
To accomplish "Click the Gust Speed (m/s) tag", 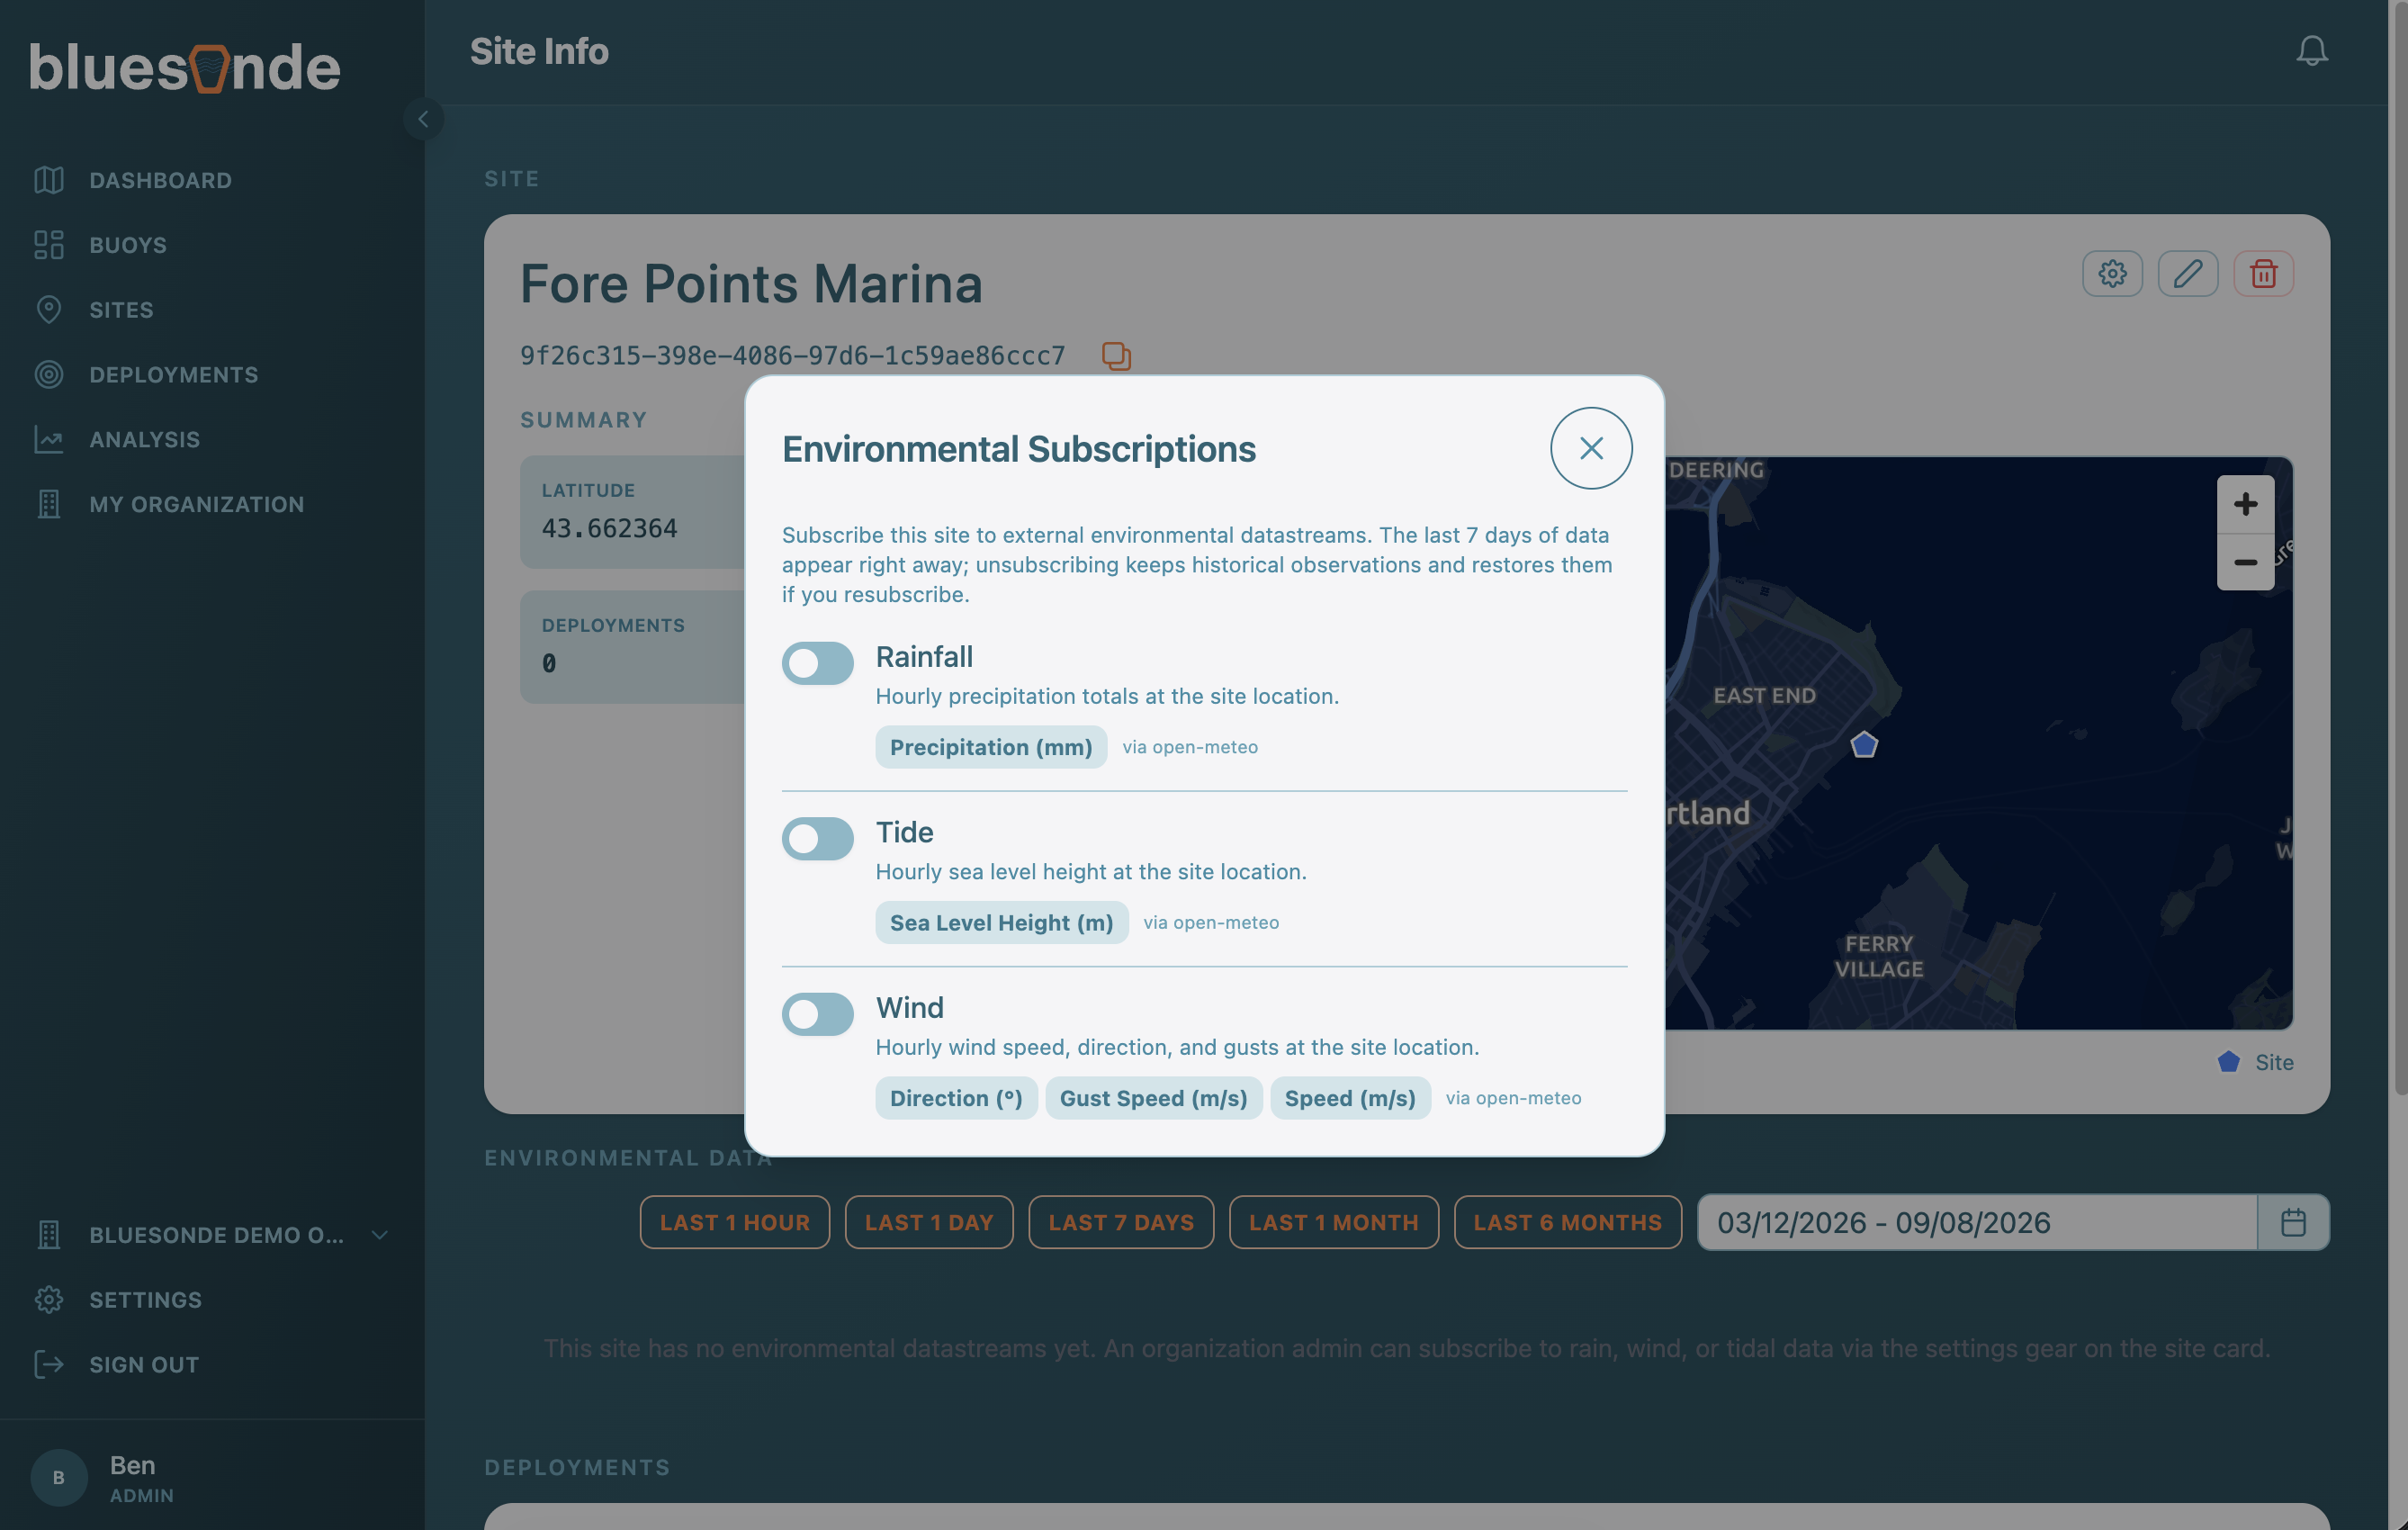I will click(x=1153, y=1098).
